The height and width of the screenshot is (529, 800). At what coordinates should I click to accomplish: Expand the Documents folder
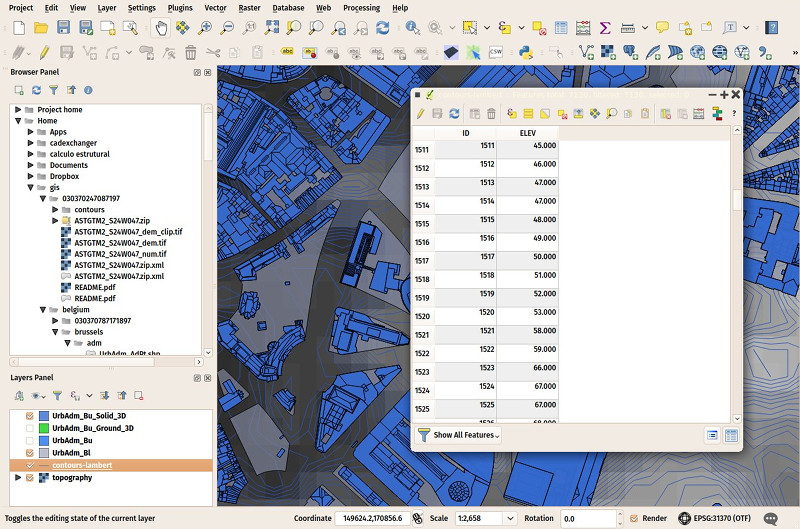(x=30, y=165)
